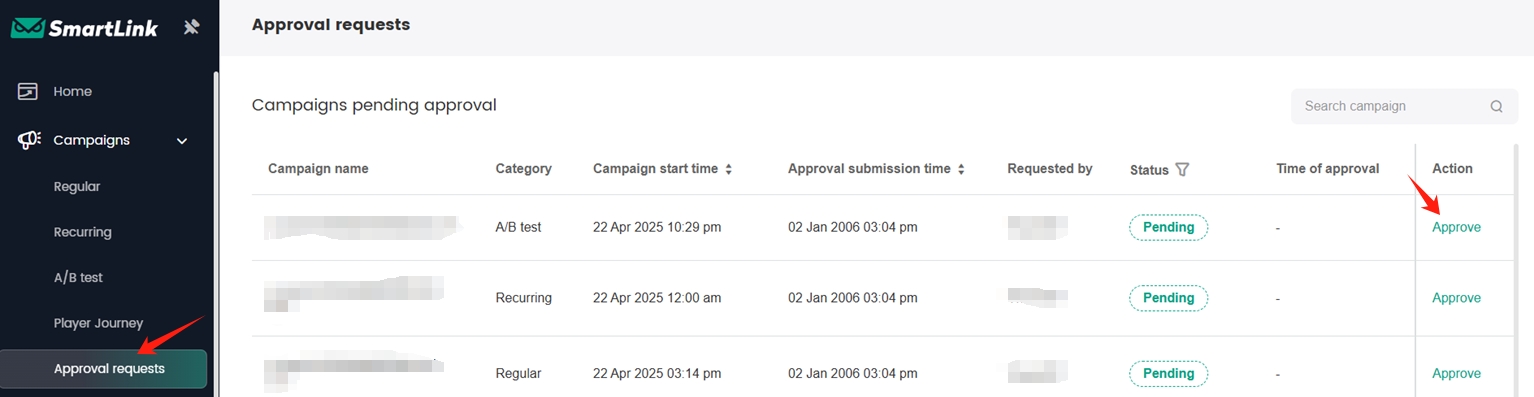Click the Home sidebar icon
Image resolution: width=1534 pixels, height=397 pixels.
pyautogui.click(x=28, y=91)
